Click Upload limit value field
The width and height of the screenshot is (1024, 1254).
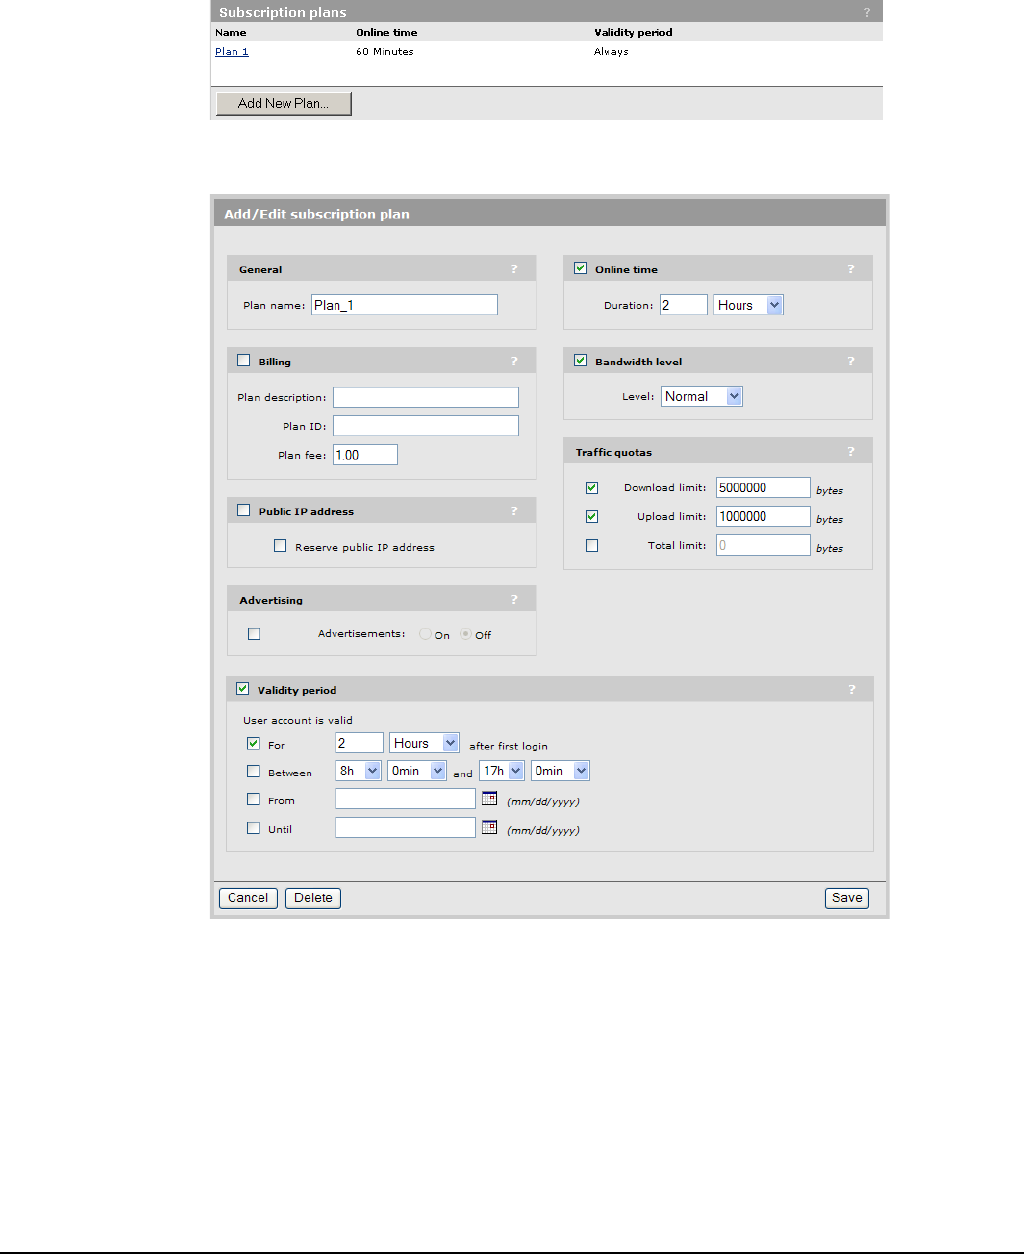coord(763,517)
